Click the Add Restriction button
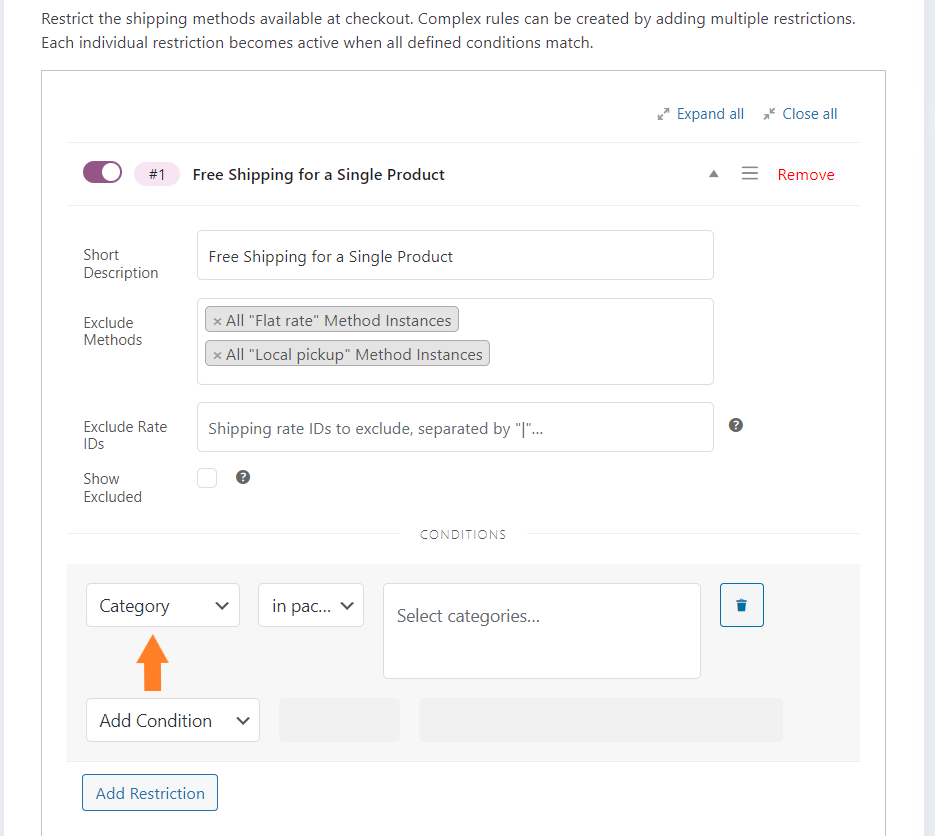935x836 pixels. tap(150, 792)
